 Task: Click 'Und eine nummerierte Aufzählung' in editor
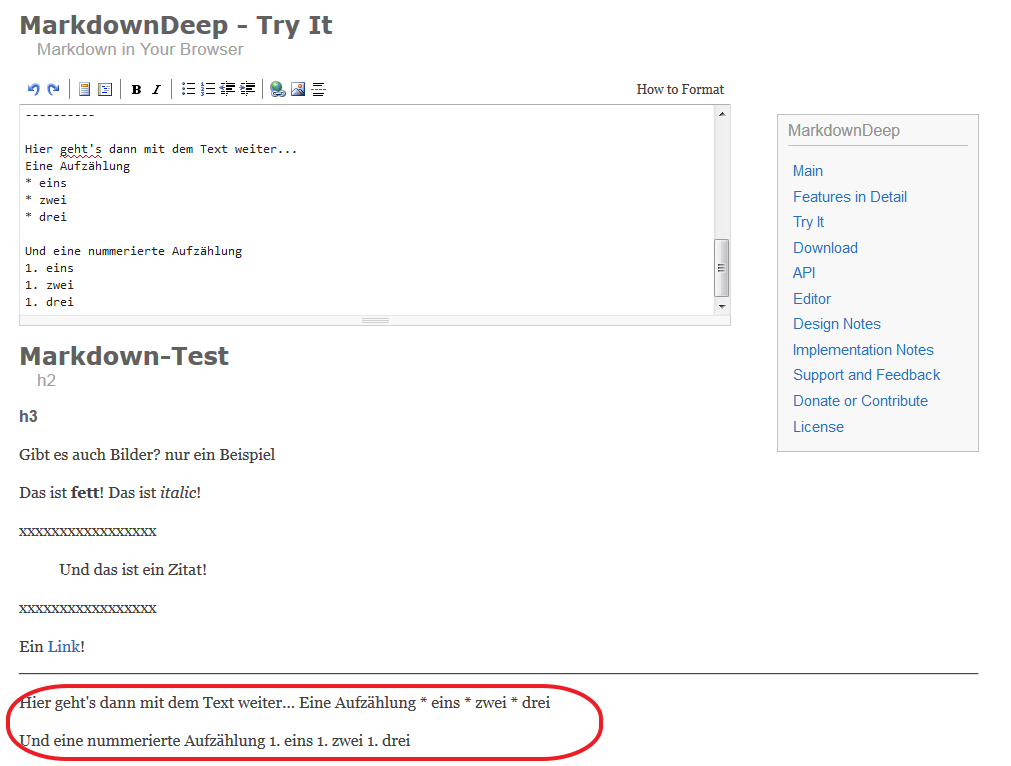click(x=133, y=251)
